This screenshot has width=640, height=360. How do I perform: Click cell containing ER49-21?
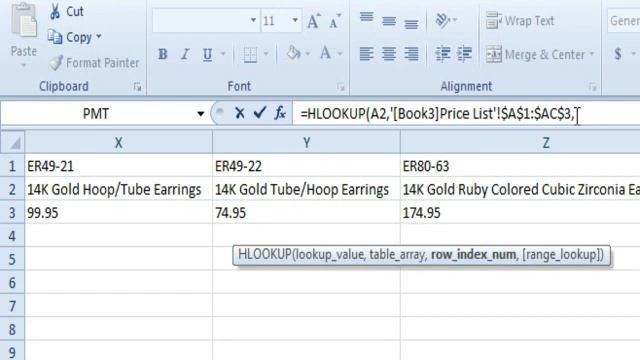[118, 166]
